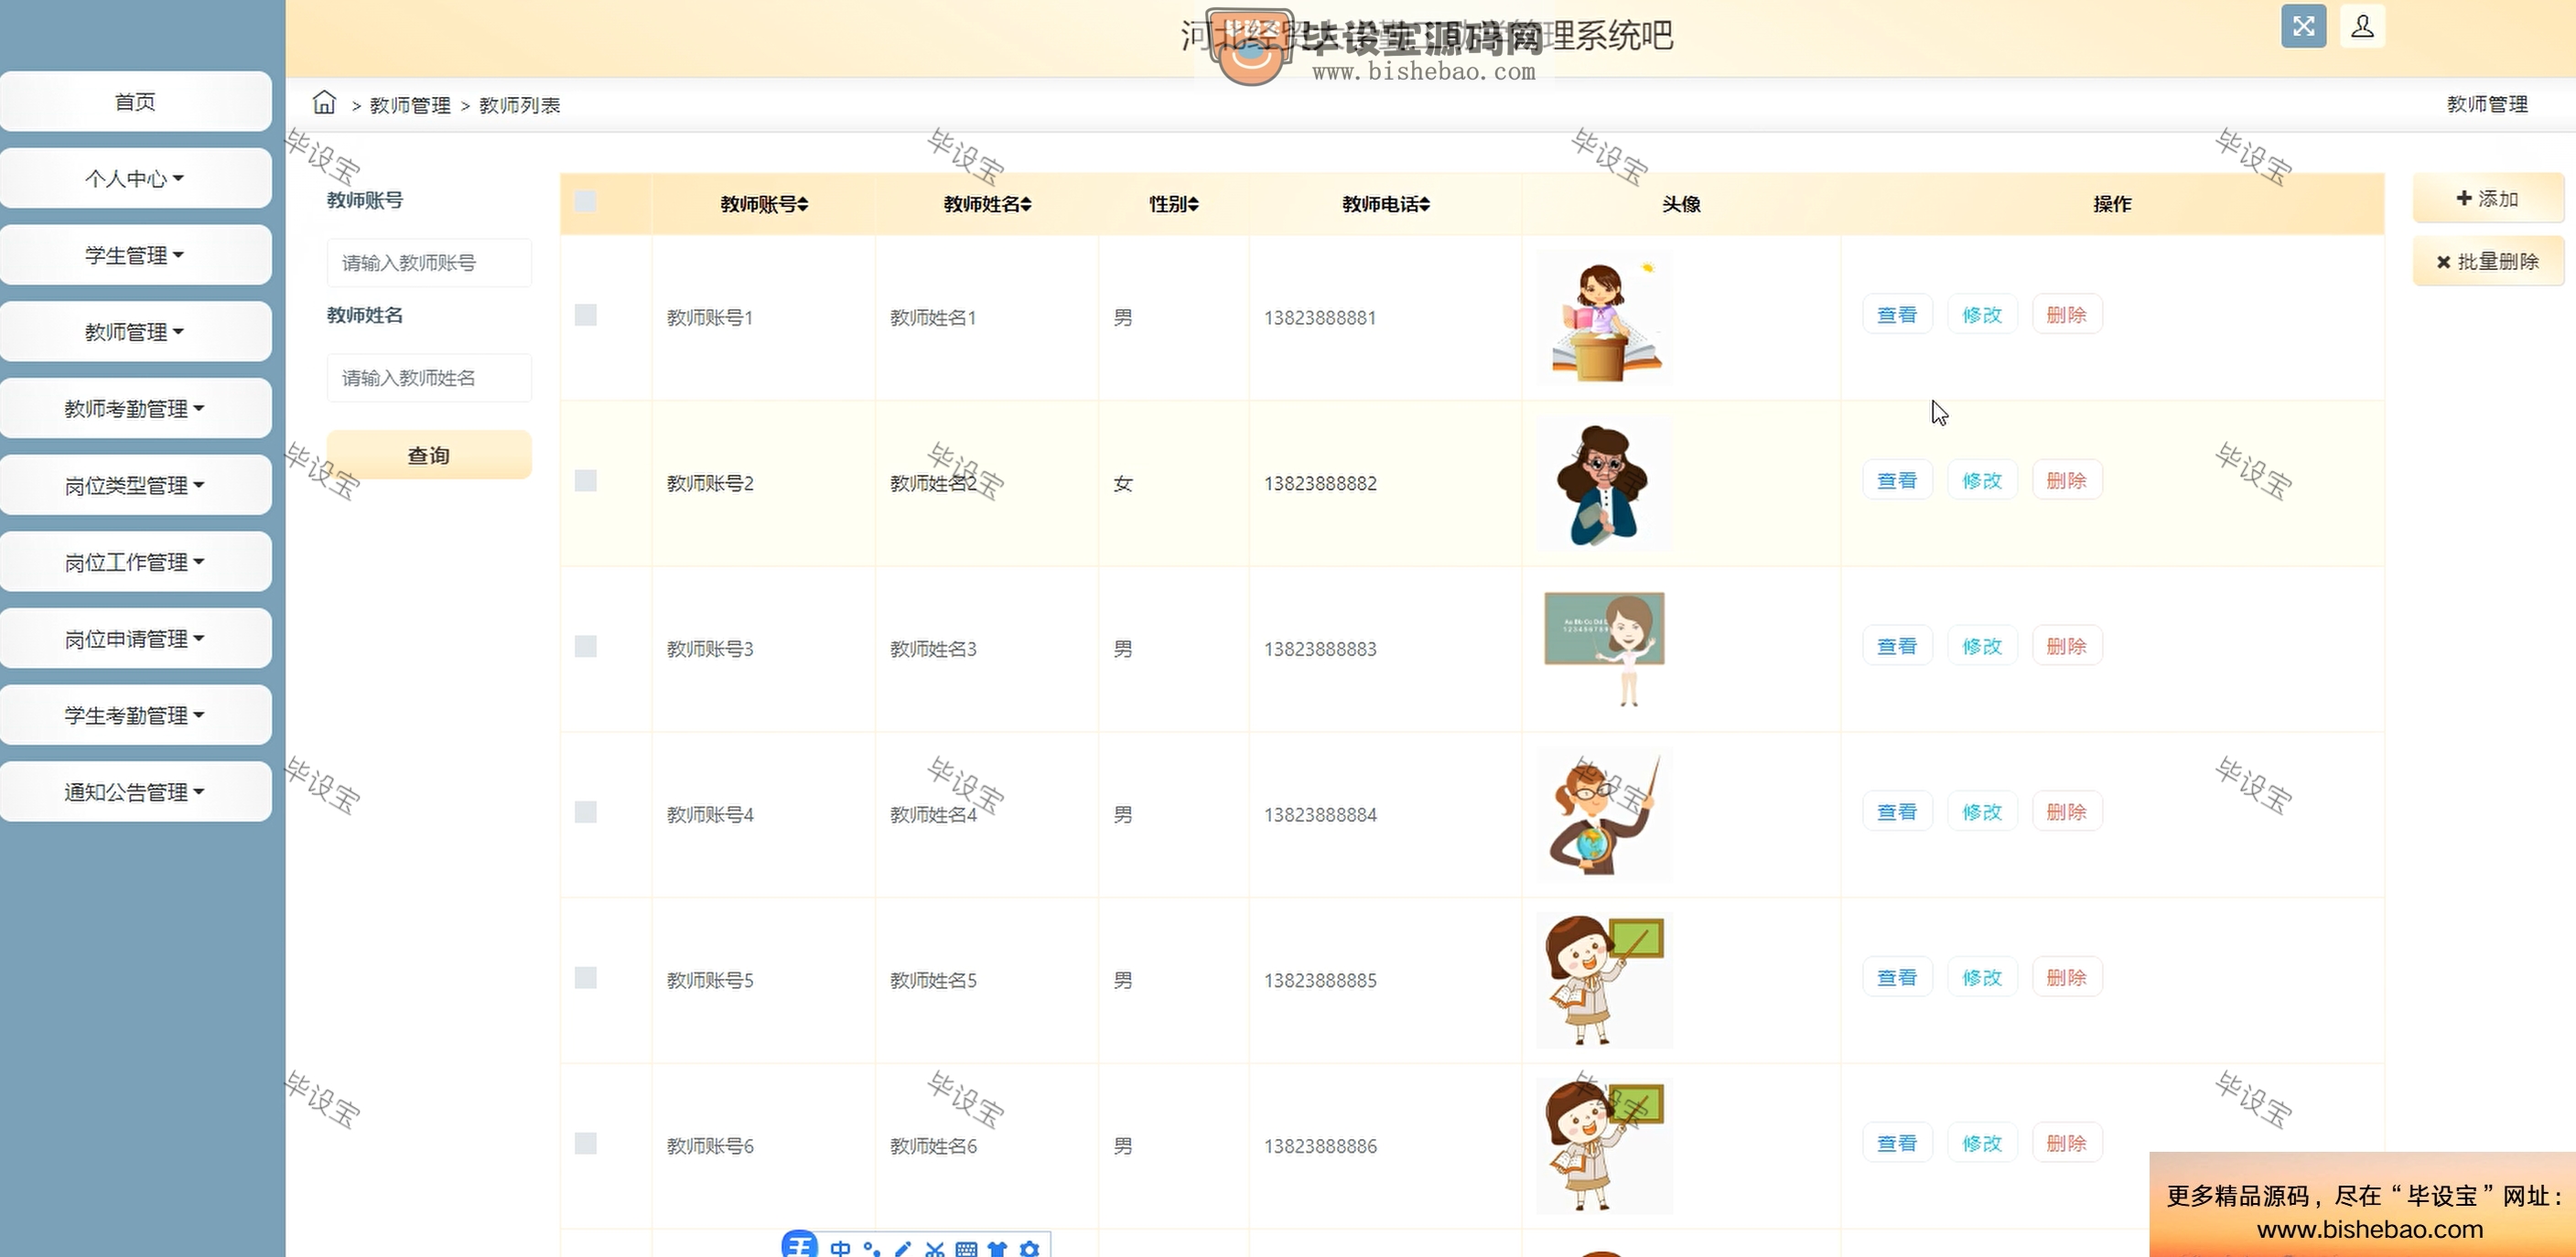Expand the 教师考勤管理 sidebar menu
Viewport: 2576px width, 1257px height.
pyautogui.click(x=135, y=408)
